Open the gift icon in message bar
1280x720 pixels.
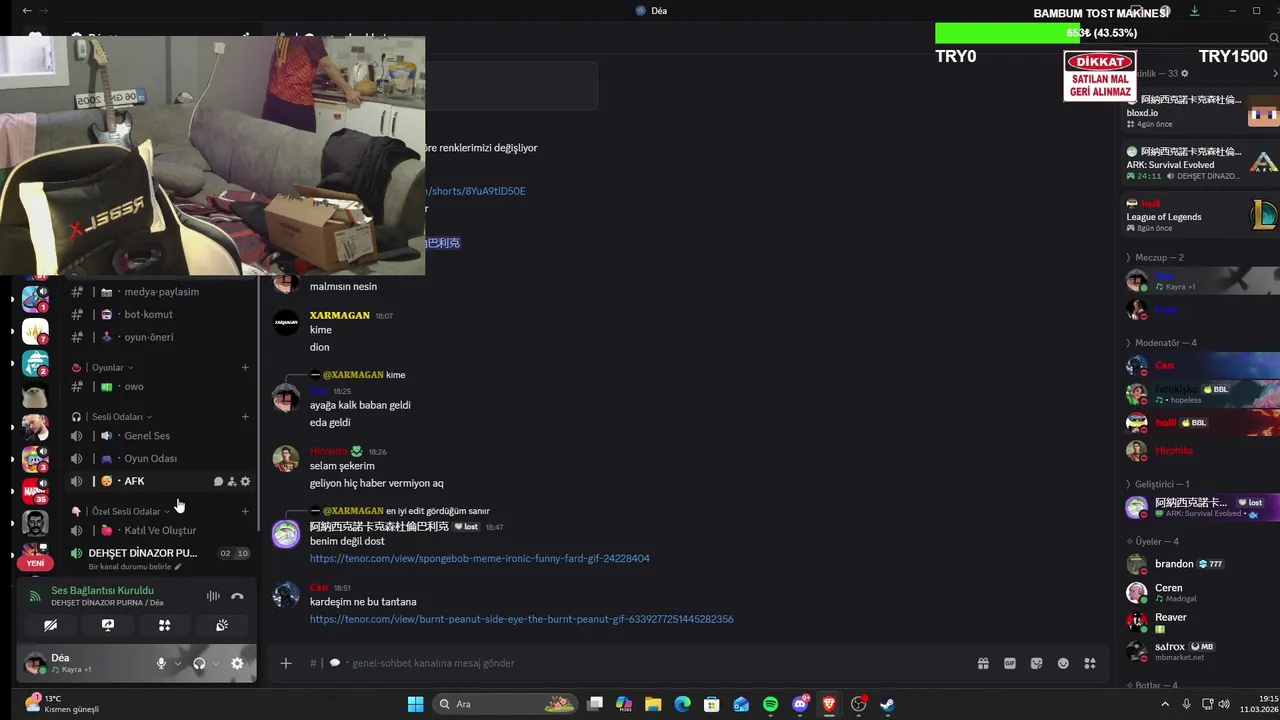983,663
